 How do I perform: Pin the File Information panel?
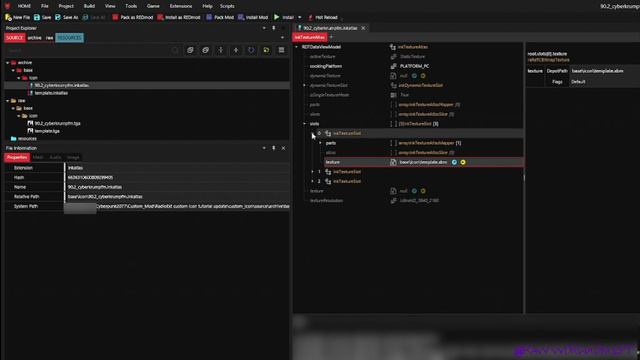click(x=273, y=148)
